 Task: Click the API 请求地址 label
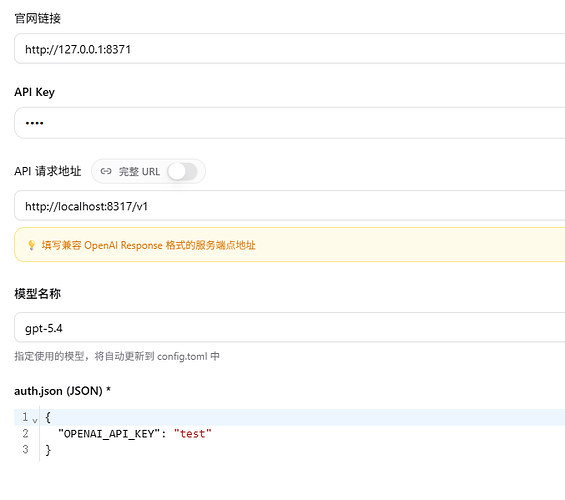(x=48, y=171)
